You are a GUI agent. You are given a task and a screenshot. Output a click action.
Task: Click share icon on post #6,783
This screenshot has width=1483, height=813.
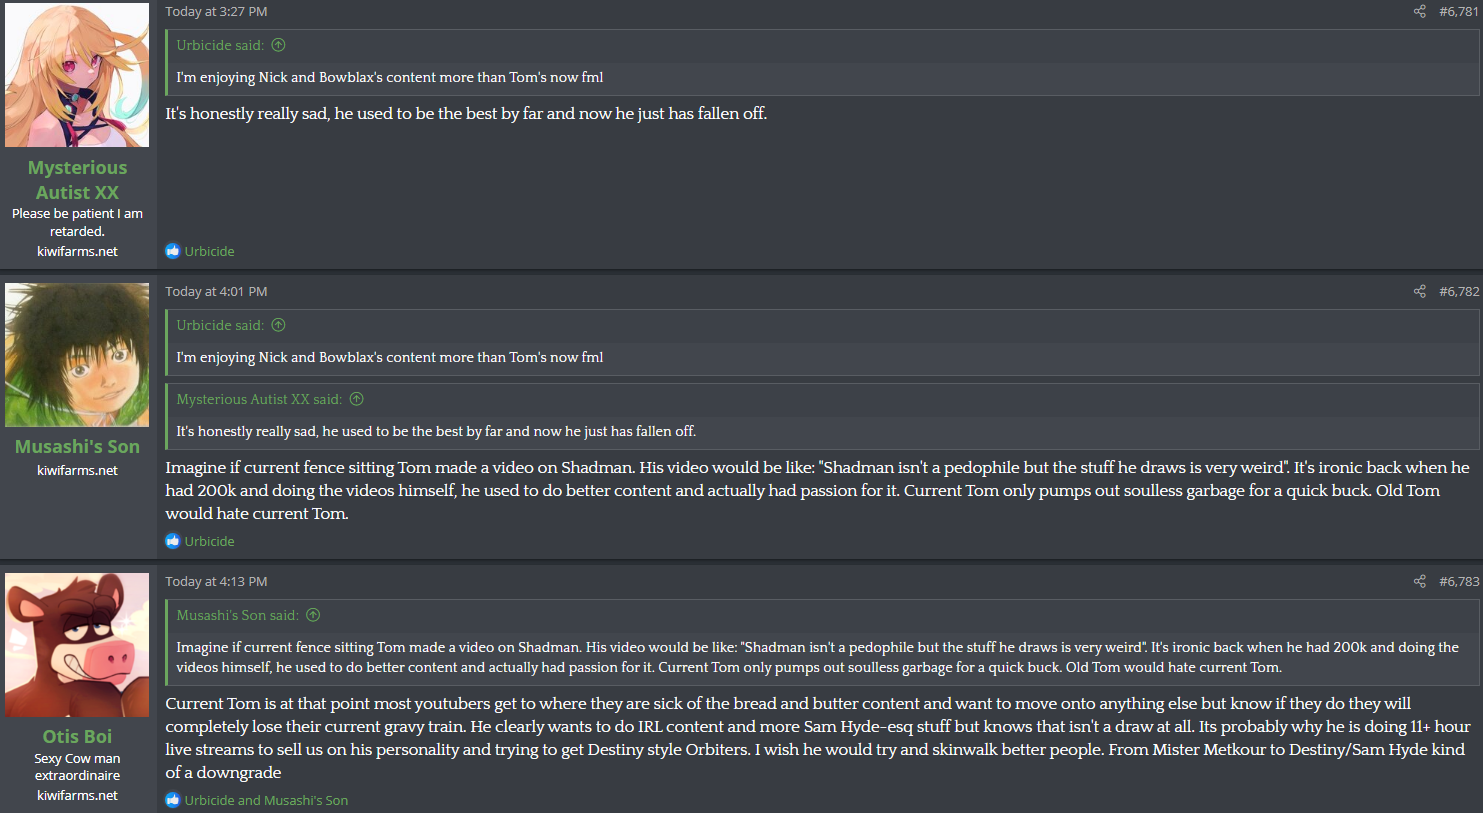[1419, 582]
